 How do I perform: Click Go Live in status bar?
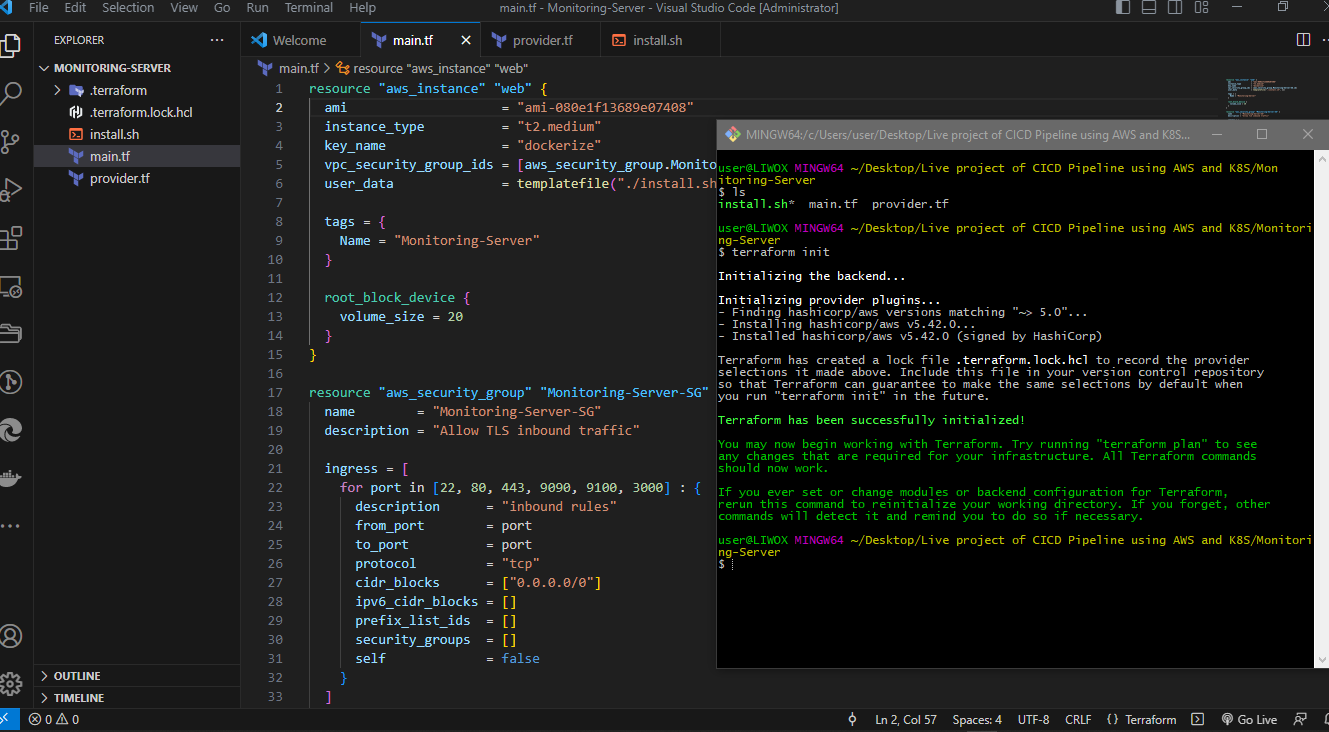click(1250, 720)
